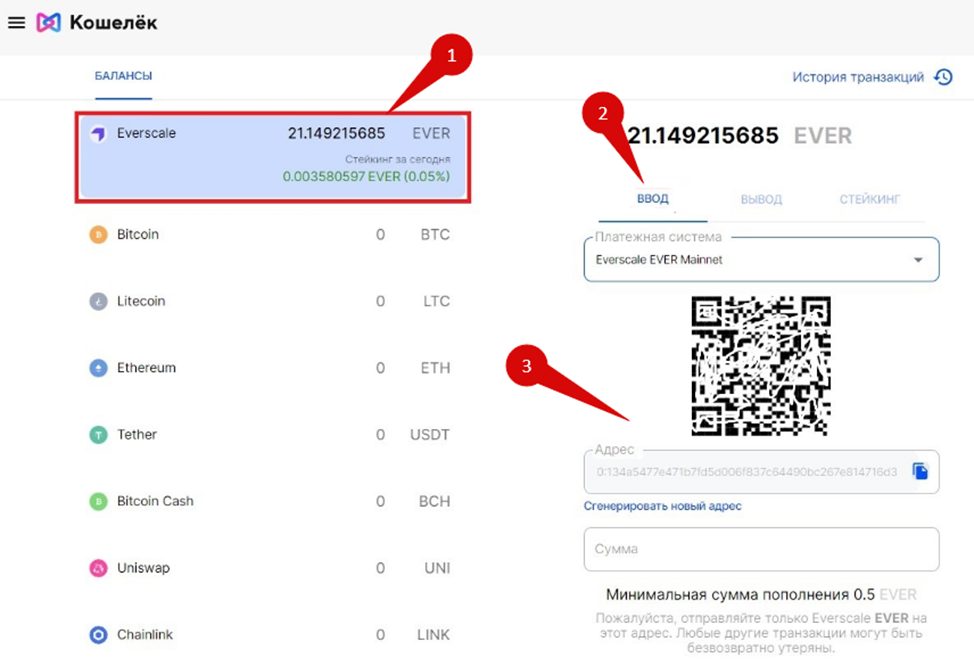This screenshot has width=974, height=666.
Task: Click Сгенерировать новый адрес link
Action: [x=663, y=506]
